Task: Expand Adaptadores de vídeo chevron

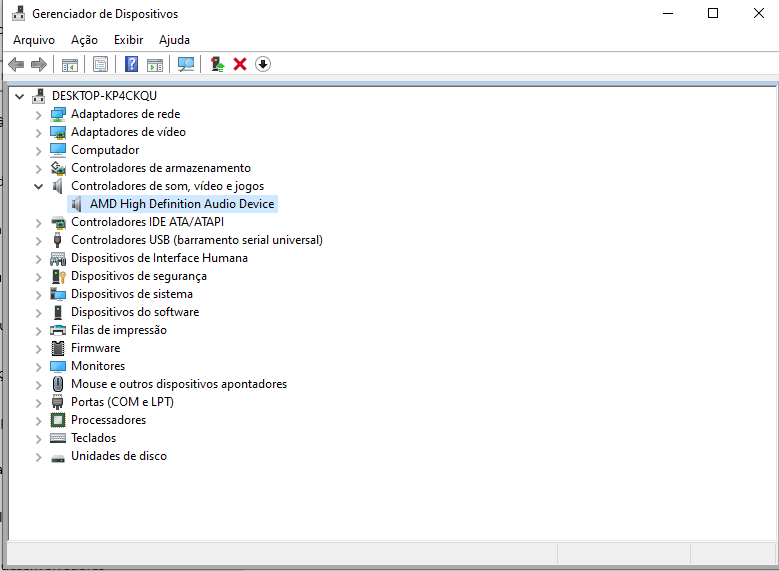Action: (x=38, y=133)
